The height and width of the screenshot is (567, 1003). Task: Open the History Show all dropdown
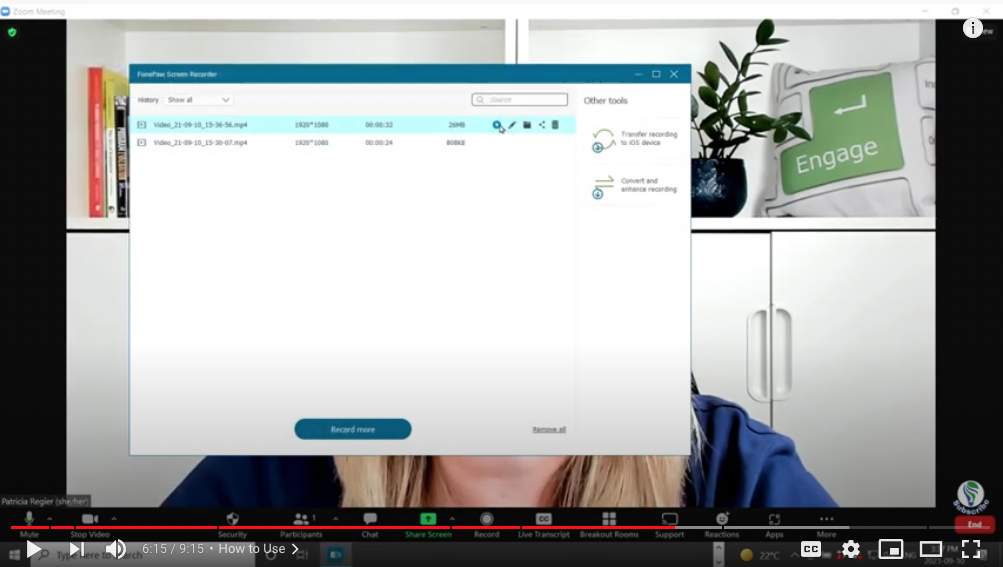tap(198, 100)
